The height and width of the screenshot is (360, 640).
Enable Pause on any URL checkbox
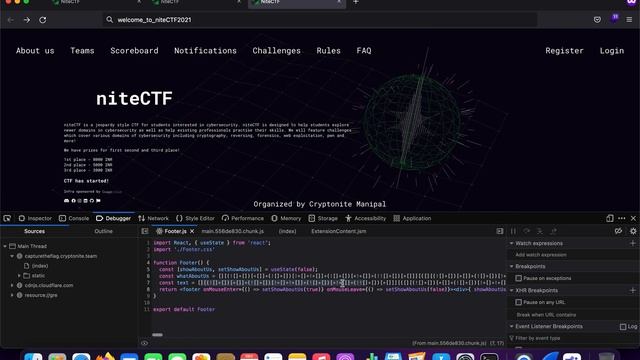(518, 302)
